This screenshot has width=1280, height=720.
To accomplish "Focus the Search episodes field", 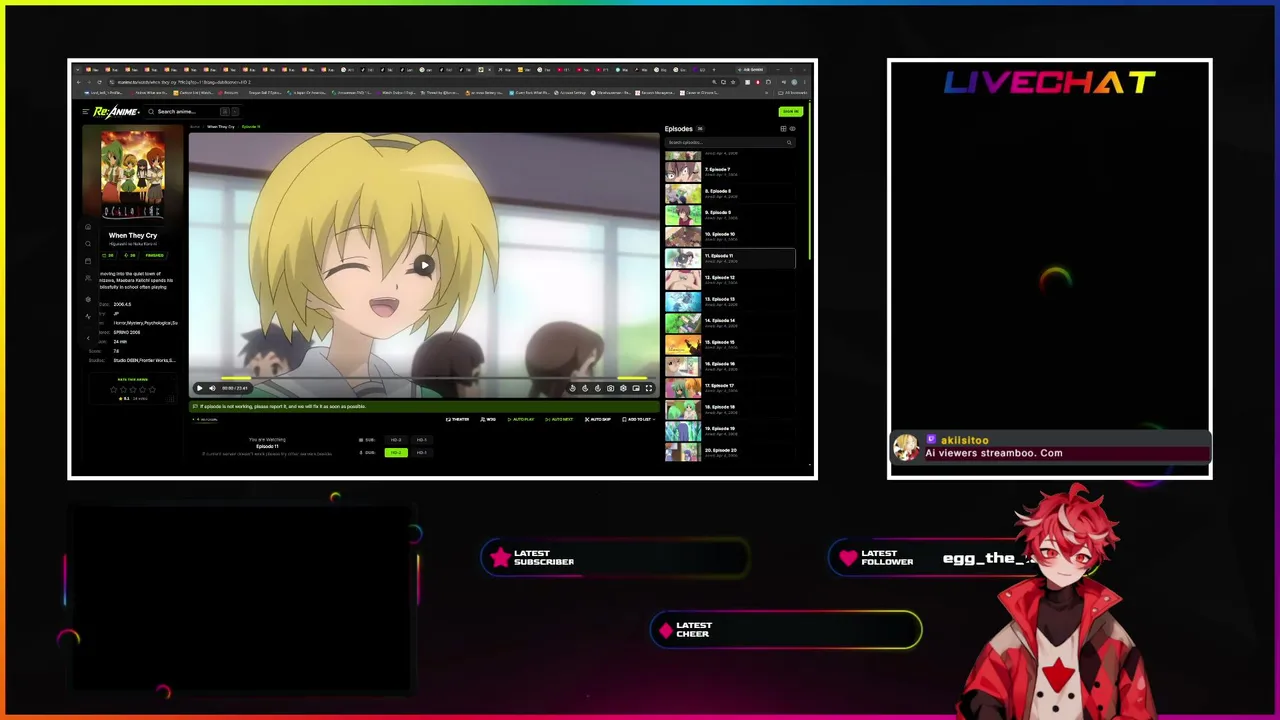I will (729, 142).
